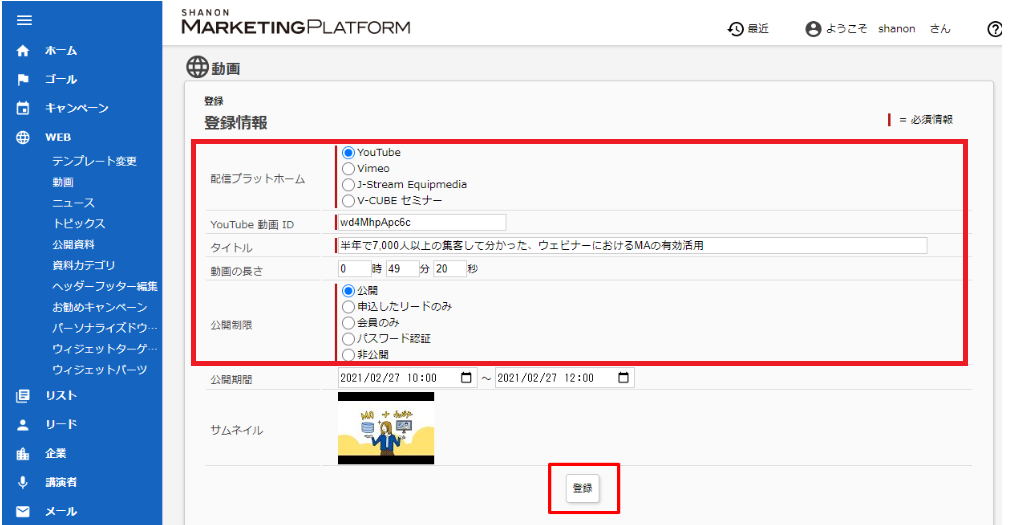1013x525 pixels.
Task: Click the person icon for リード
Action: 23,424
